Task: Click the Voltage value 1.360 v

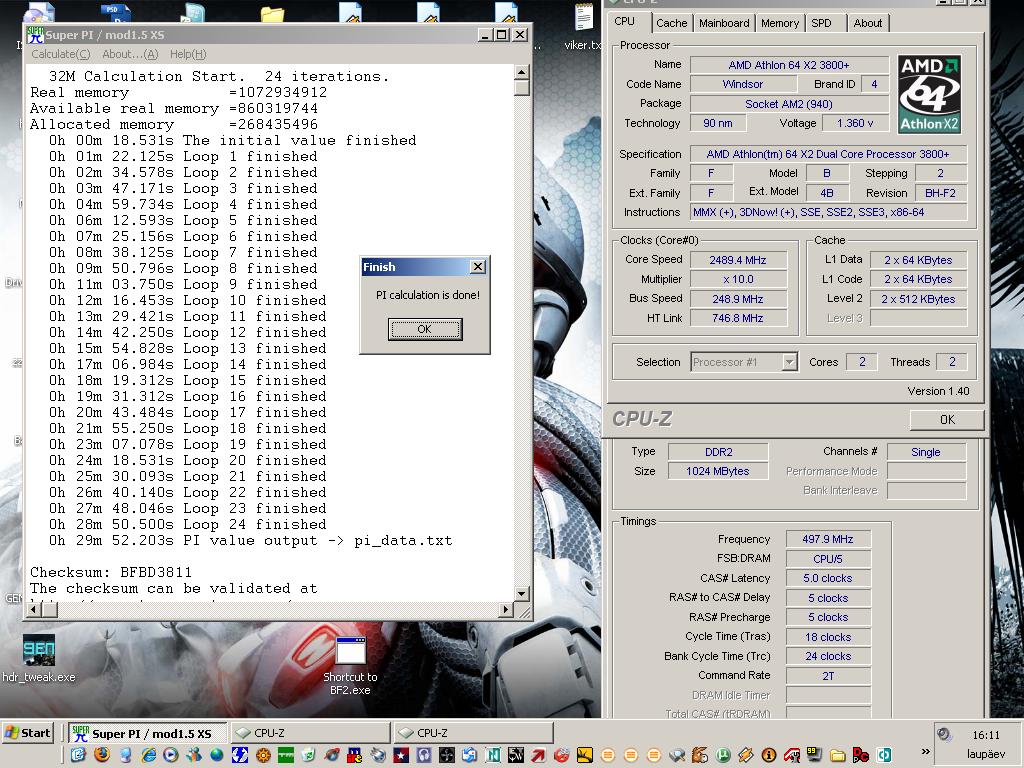Action: (x=854, y=123)
